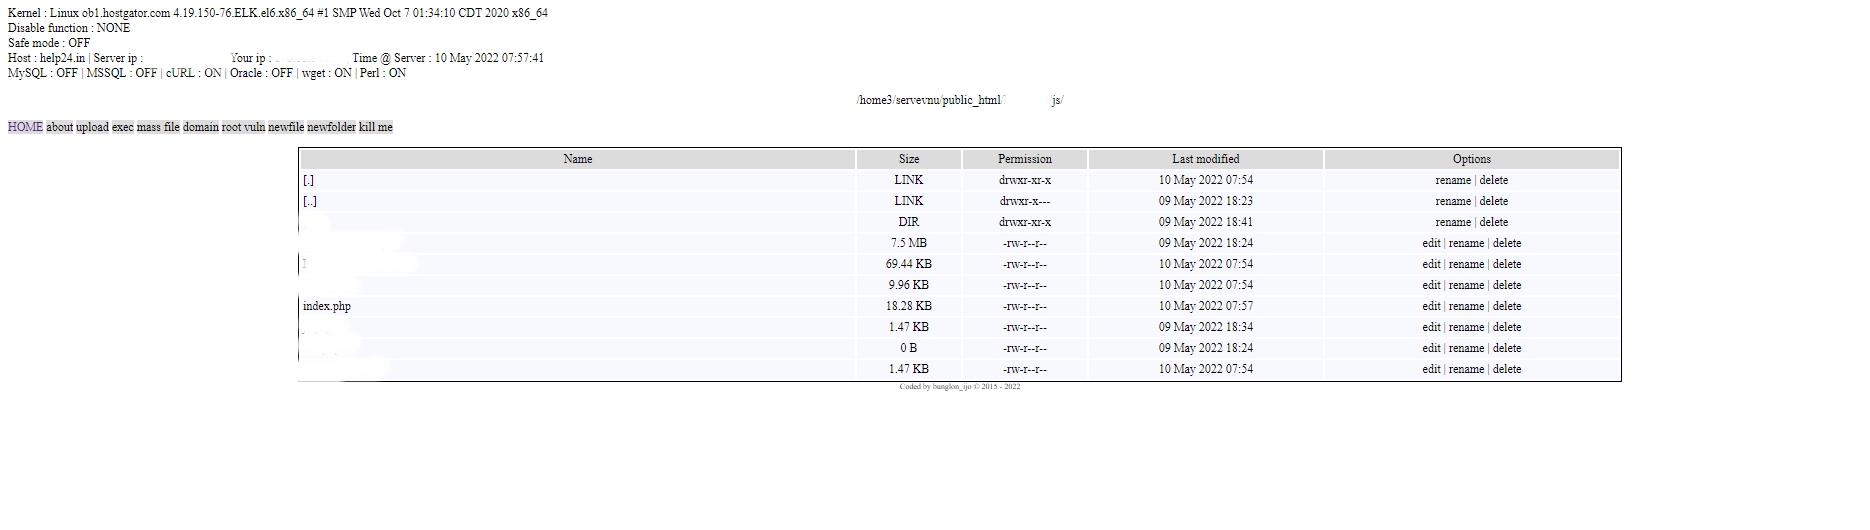1870x530 pixels.
Task: Open the index.php file
Action: 327,306
